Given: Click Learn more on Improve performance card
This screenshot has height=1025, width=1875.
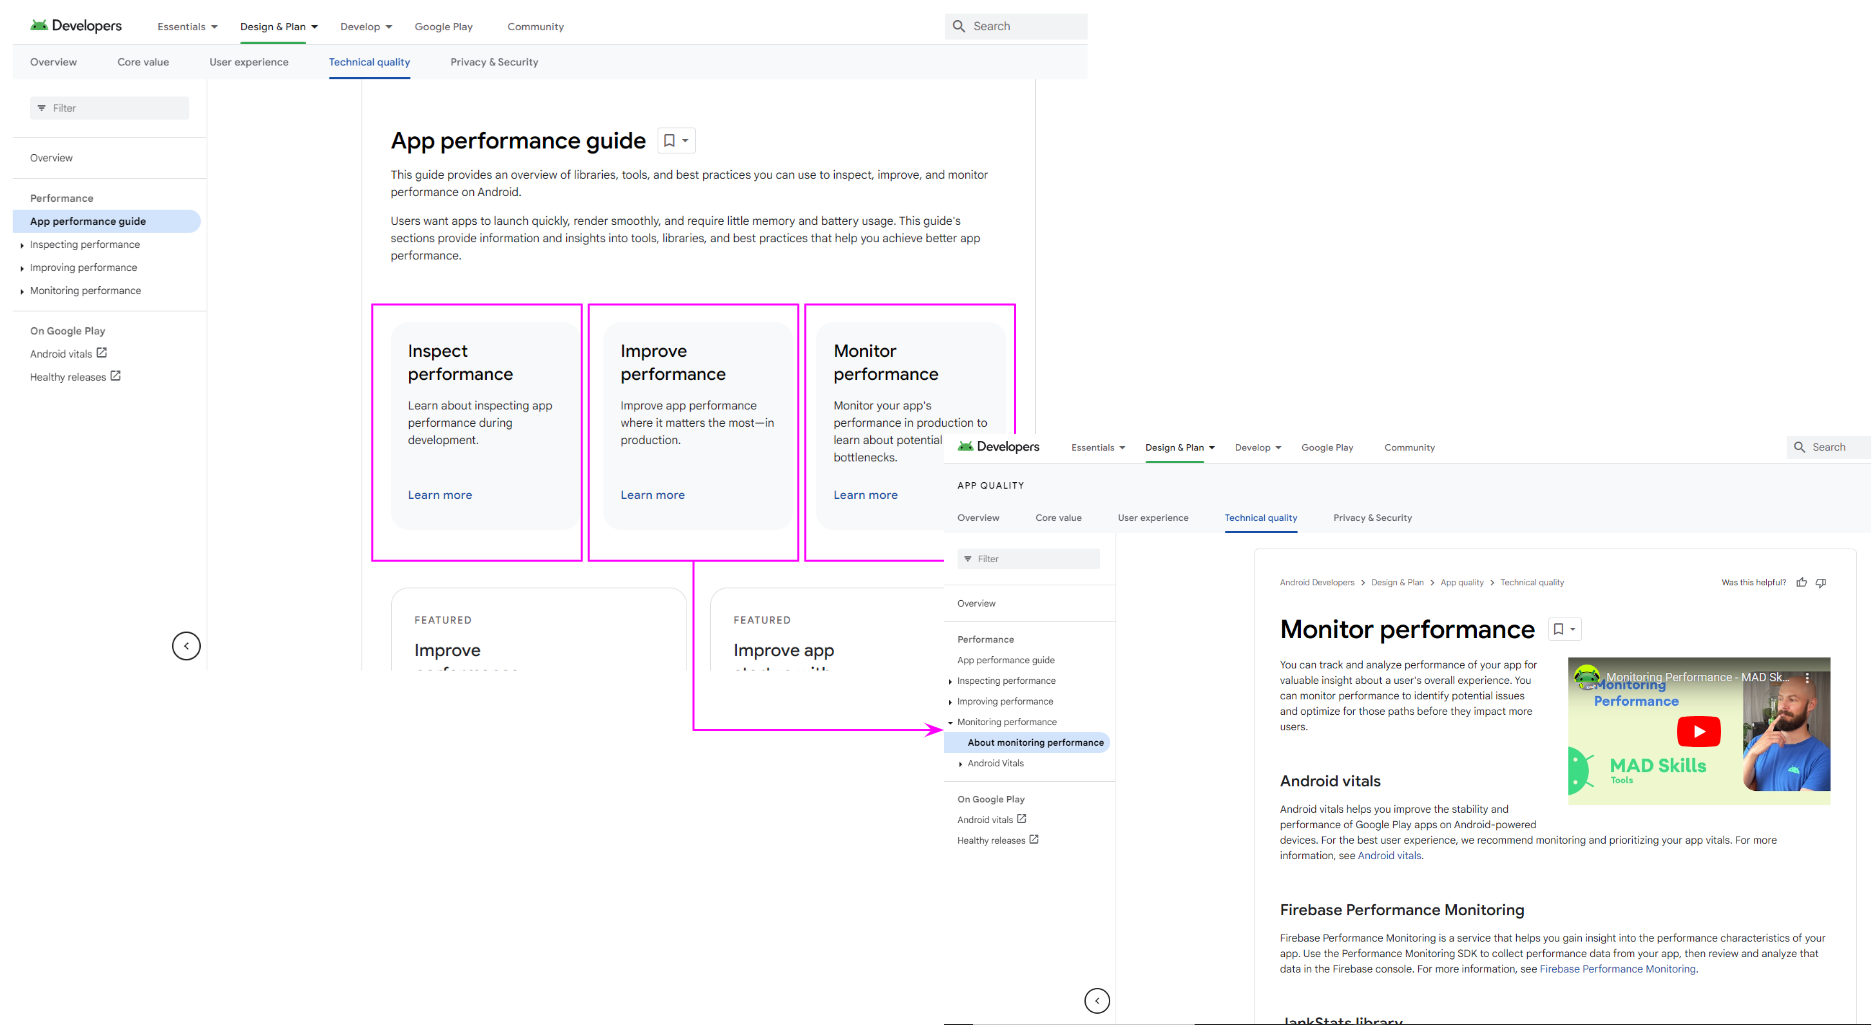Looking at the screenshot, I should pos(652,495).
